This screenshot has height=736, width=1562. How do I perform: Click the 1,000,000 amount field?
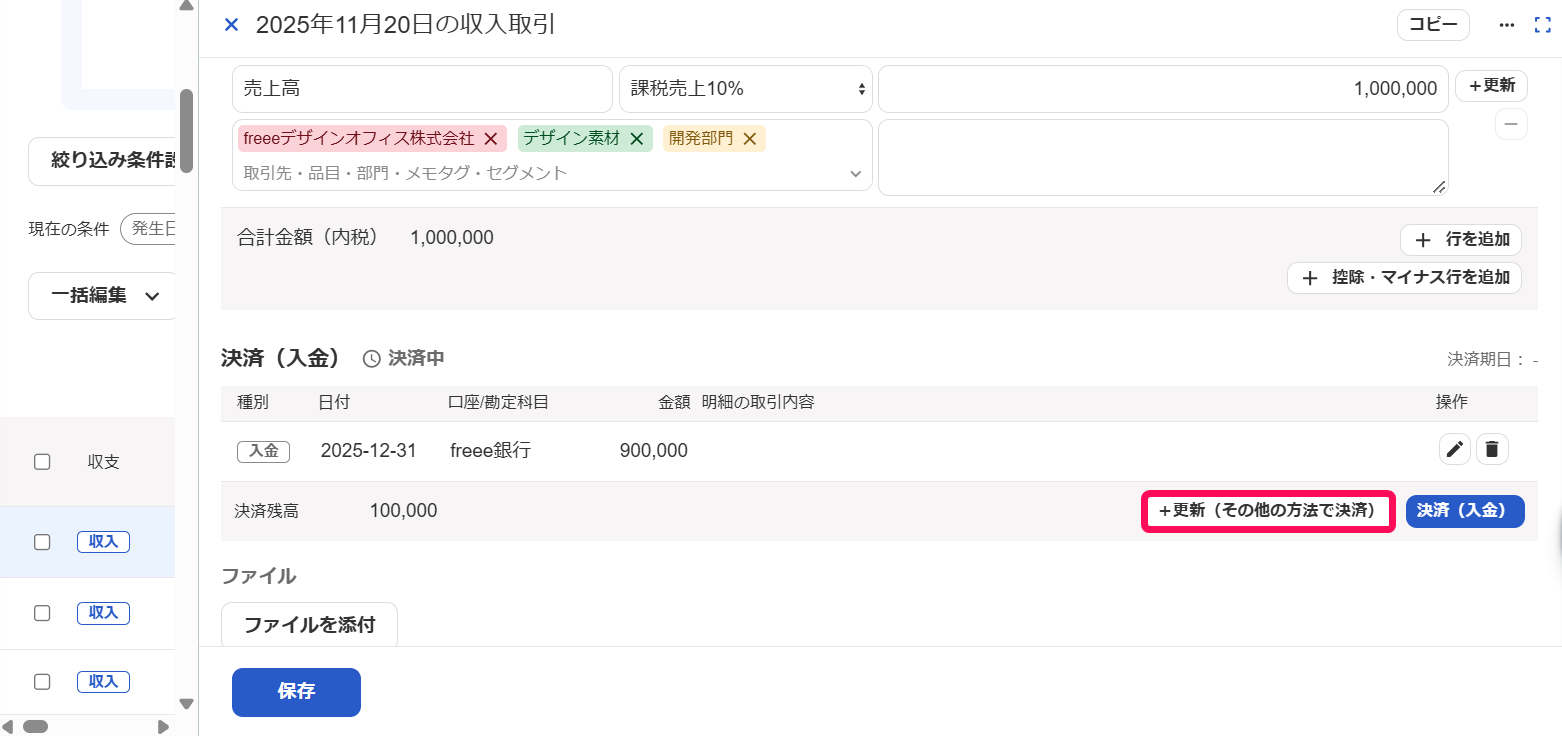(x=1163, y=89)
